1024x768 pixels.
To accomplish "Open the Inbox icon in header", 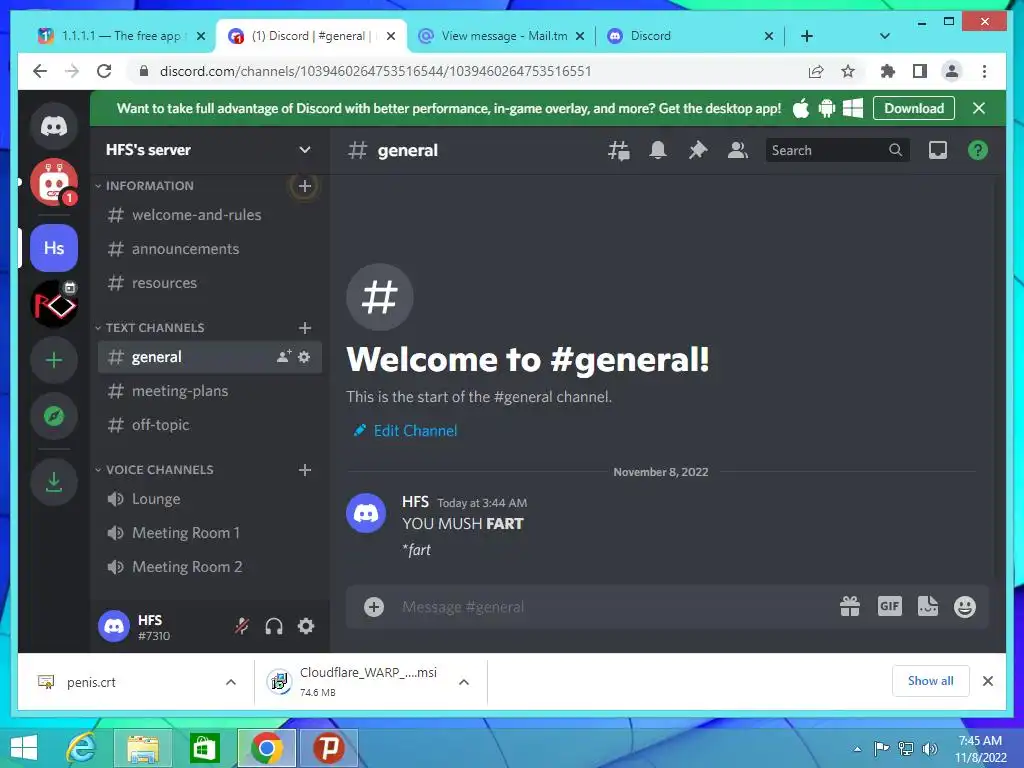I will [x=938, y=150].
